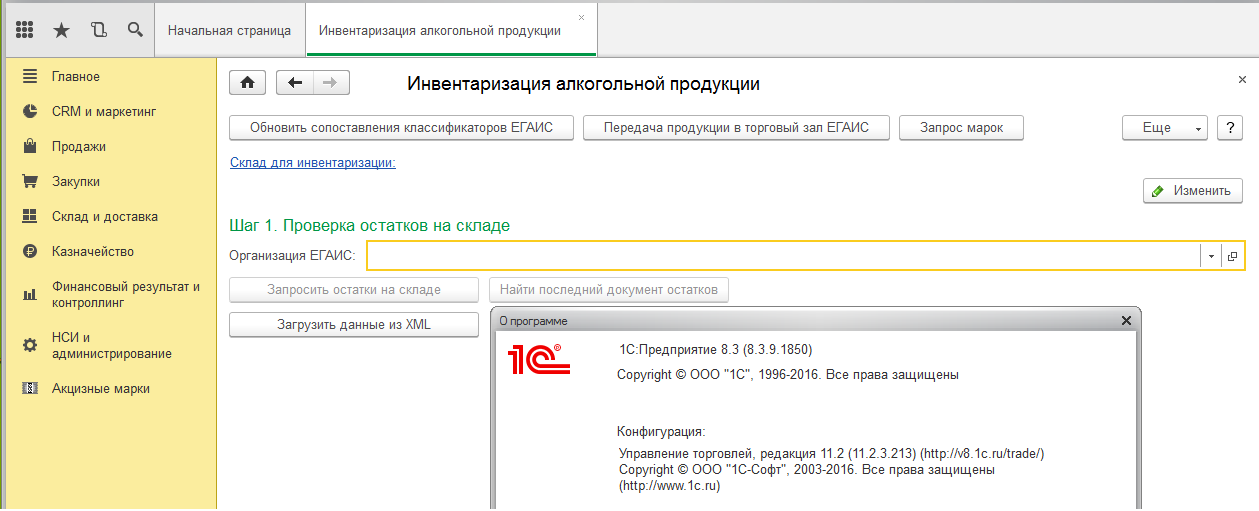Expand the Организация ЕГАИС dropdown arrow
The height and width of the screenshot is (511, 1259).
pos(1211,256)
